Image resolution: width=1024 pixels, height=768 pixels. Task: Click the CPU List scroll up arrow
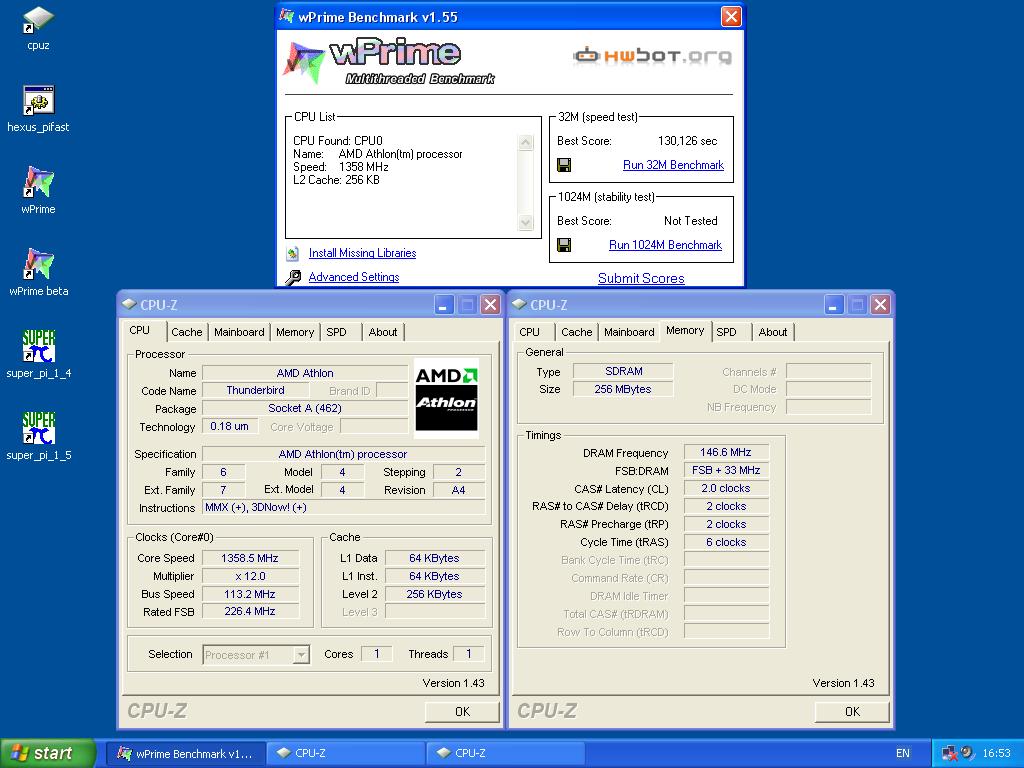[526, 142]
